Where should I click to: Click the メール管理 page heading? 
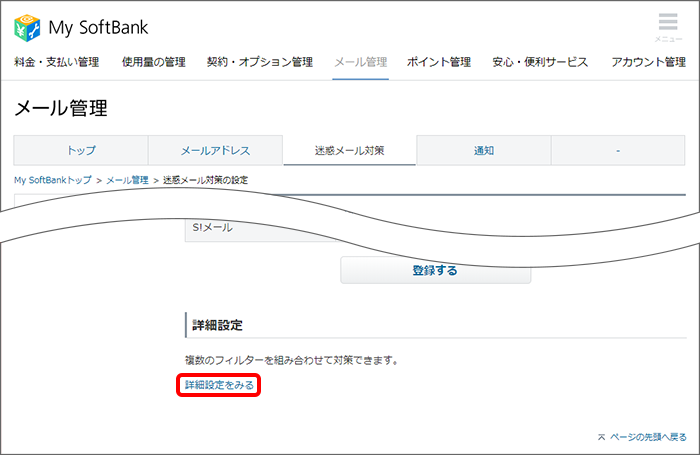61,108
